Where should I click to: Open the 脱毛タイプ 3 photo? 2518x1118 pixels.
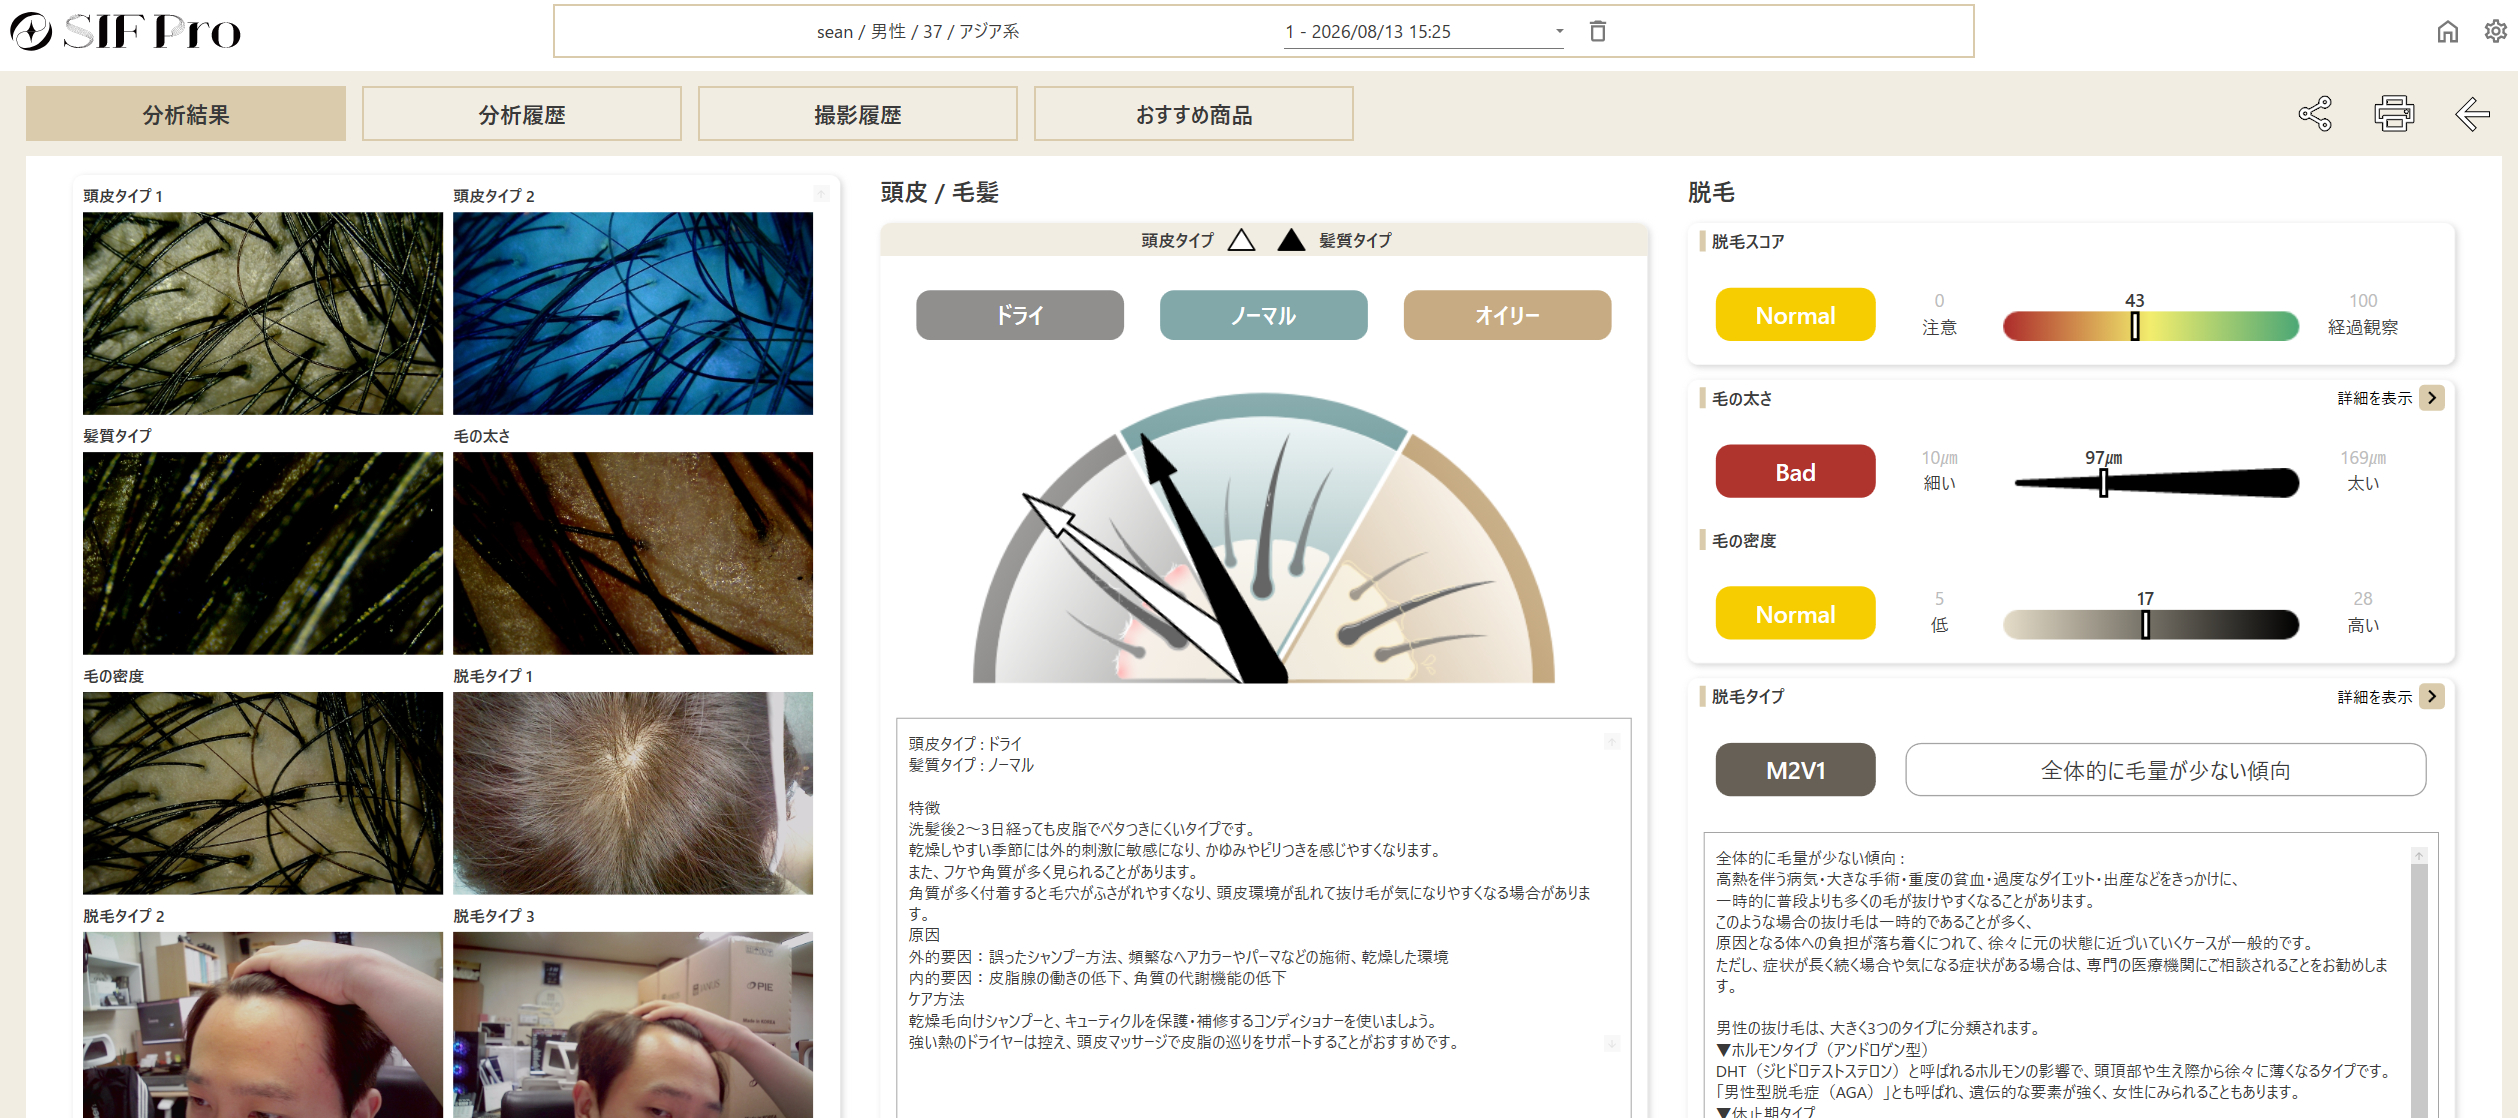tap(633, 1025)
